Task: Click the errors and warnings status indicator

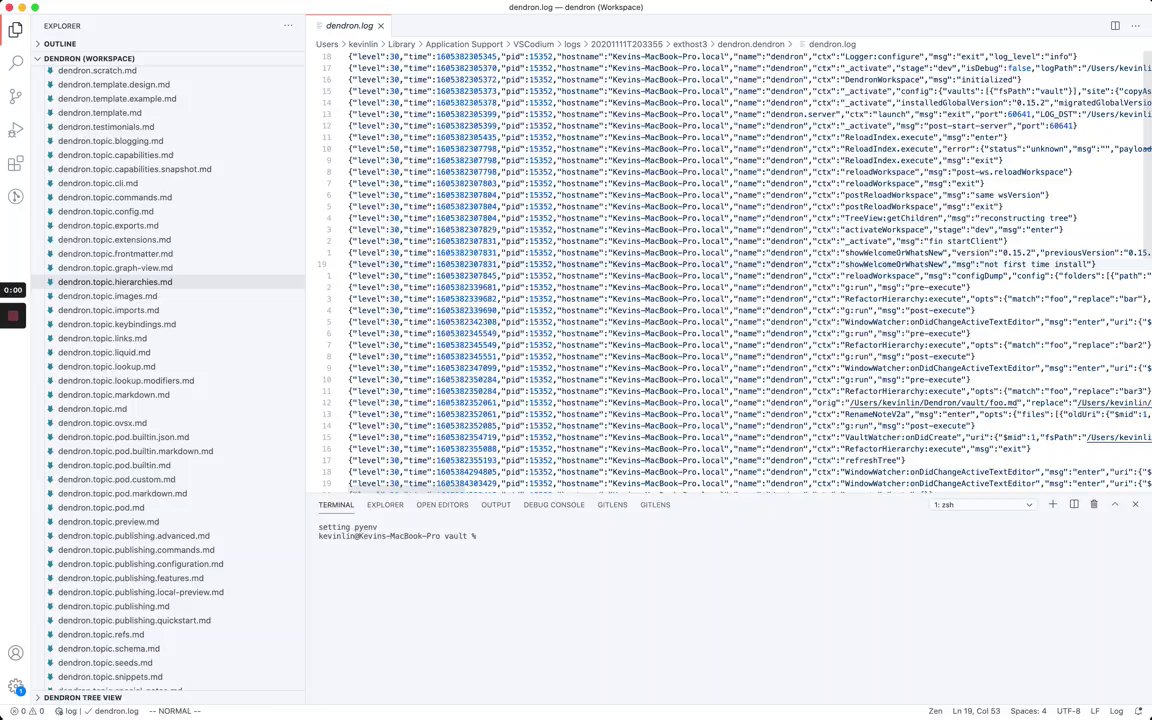Action: point(27,711)
